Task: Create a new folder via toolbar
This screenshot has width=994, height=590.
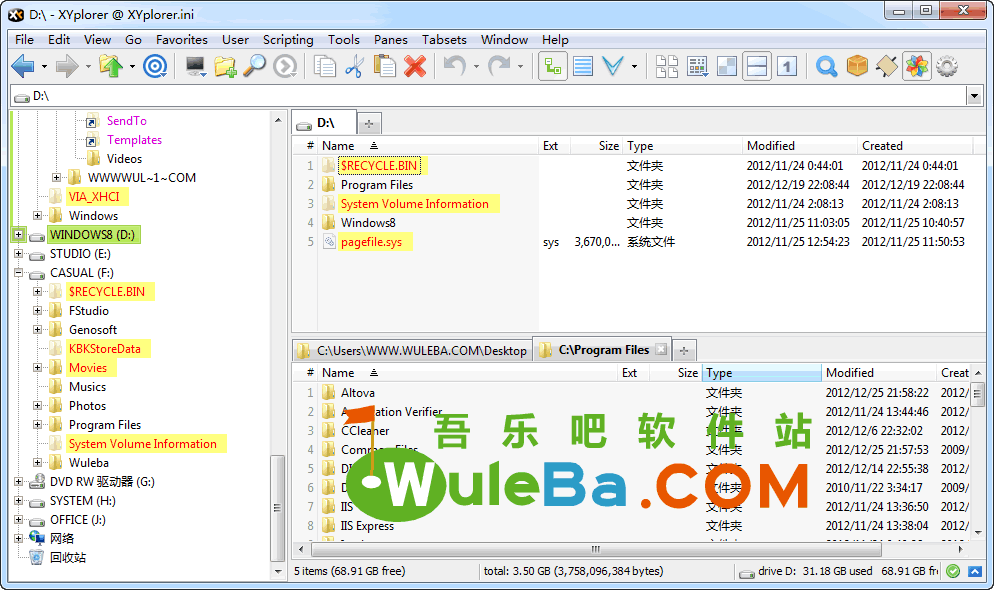Action: (225, 66)
